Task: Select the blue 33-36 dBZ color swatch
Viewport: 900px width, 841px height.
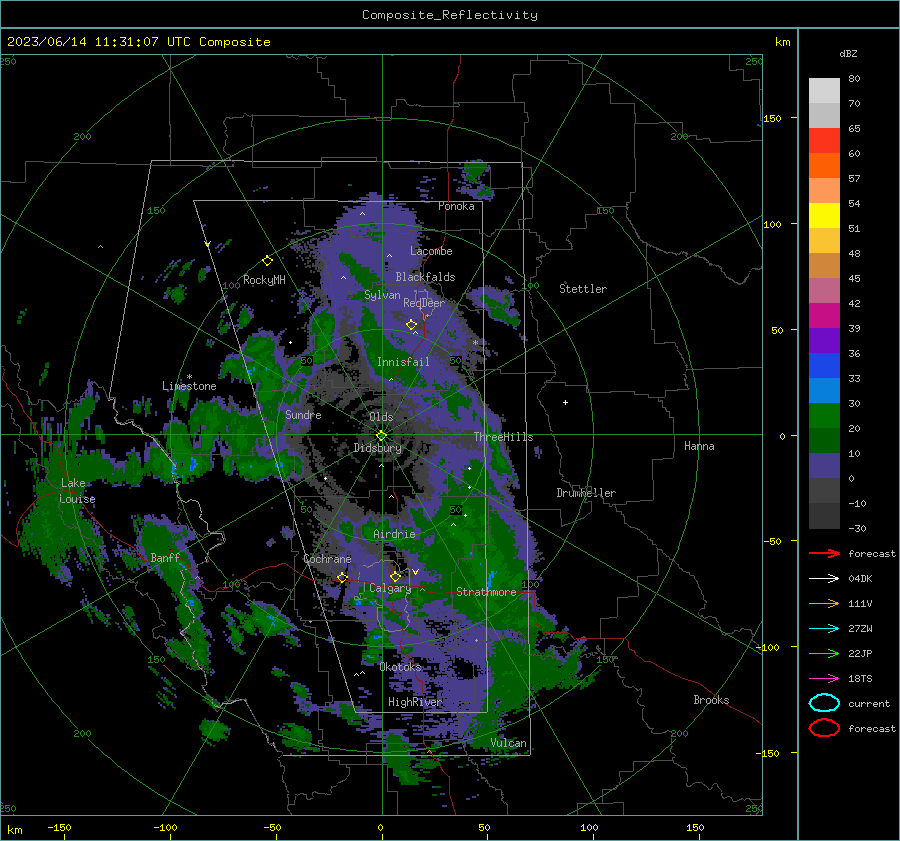Action: click(x=824, y=366)
